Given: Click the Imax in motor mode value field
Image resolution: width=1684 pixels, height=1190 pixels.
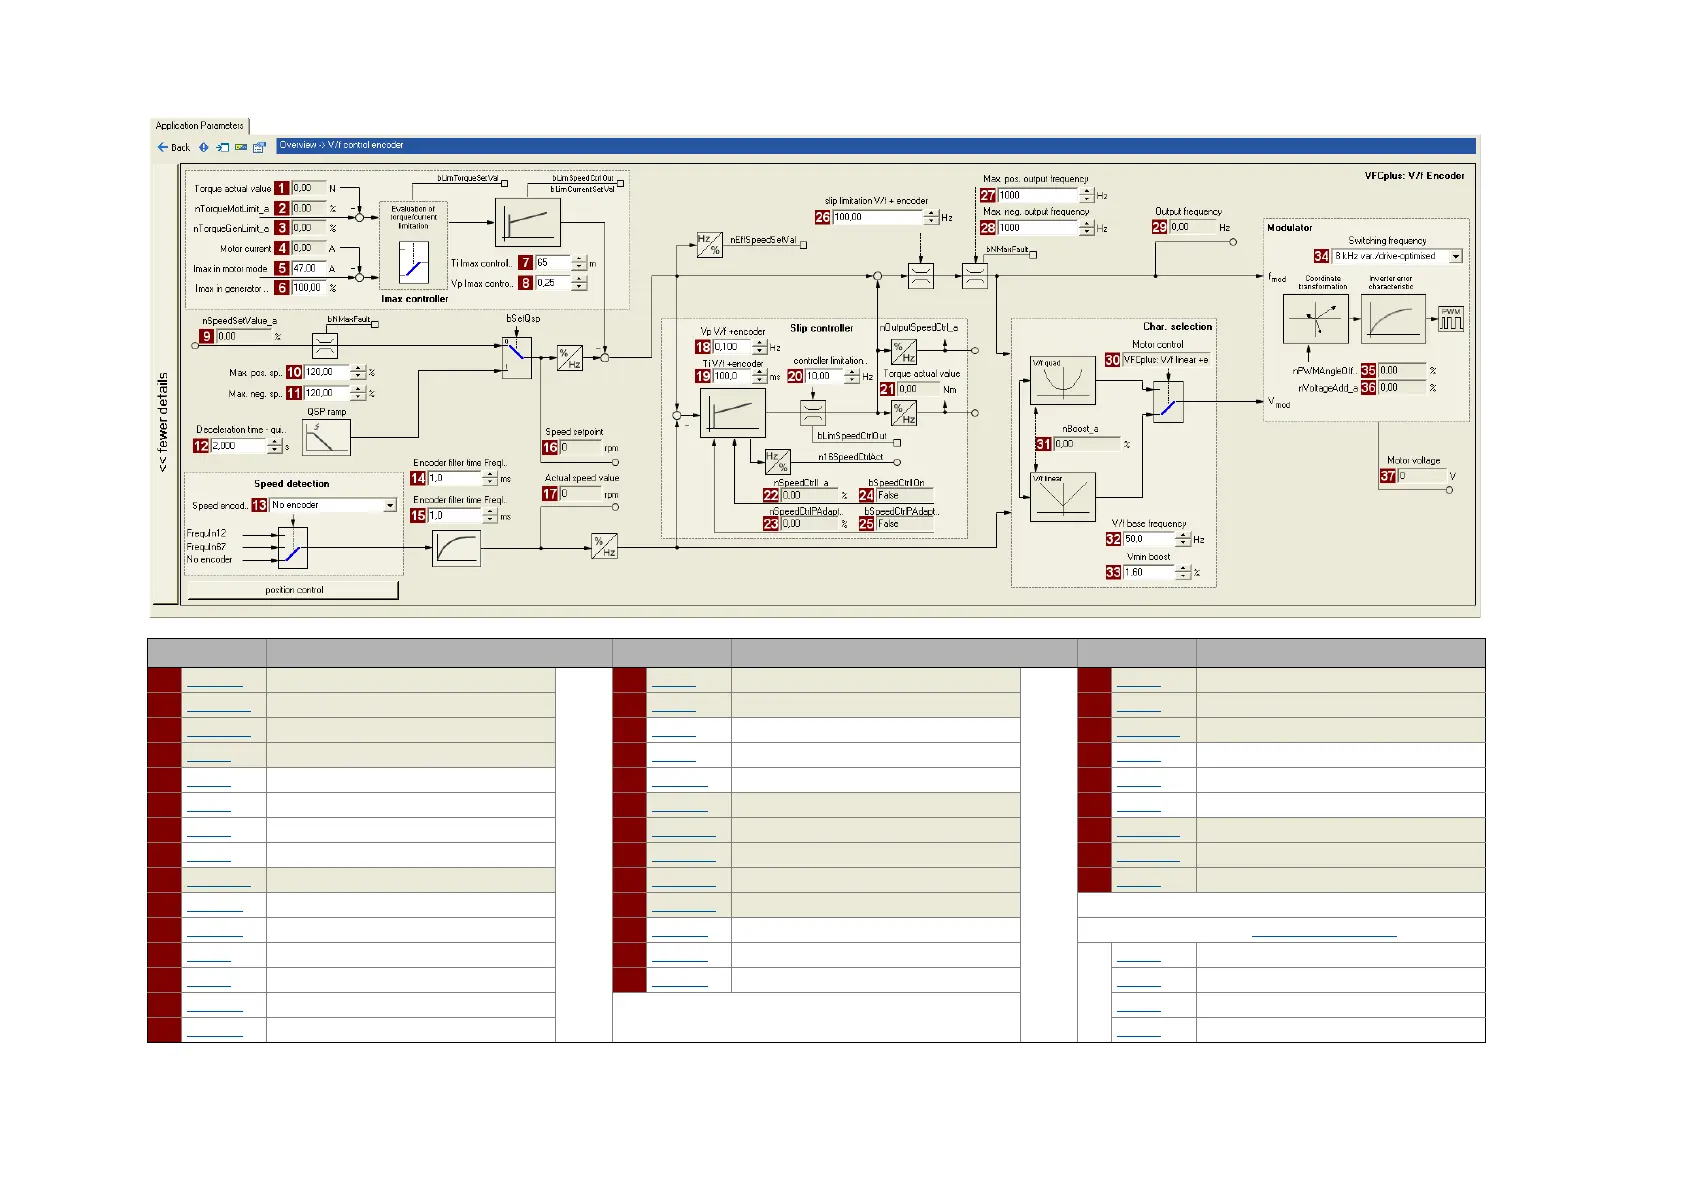Looking at the screenshot, I should [308, 269].
